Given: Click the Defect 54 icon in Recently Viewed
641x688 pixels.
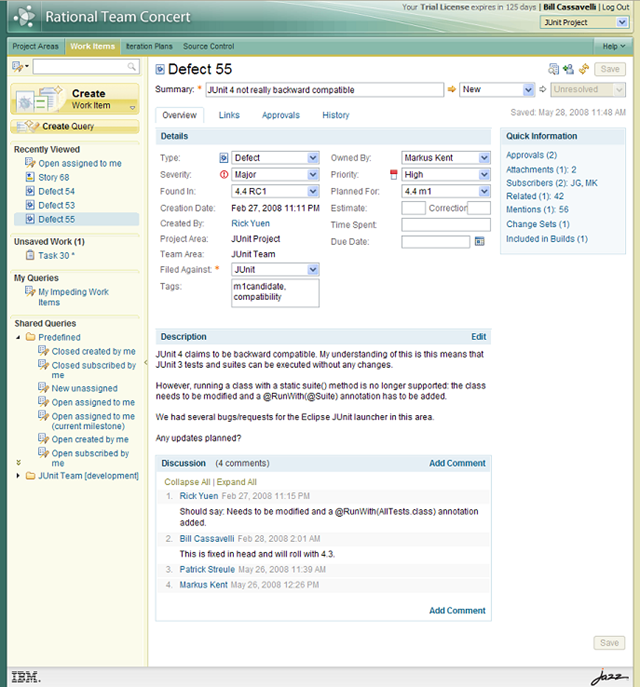Looking at the screenshot, I should pyautogui.click(x=30, y=191).
